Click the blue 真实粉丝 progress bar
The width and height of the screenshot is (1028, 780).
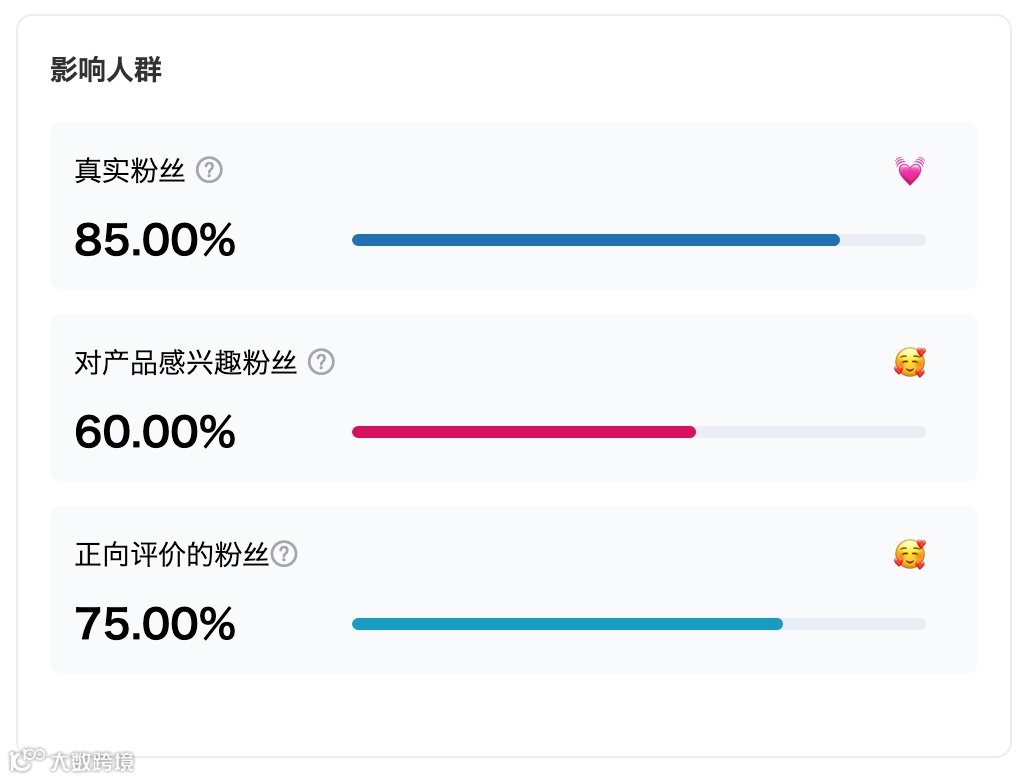[x=596, y=240]
